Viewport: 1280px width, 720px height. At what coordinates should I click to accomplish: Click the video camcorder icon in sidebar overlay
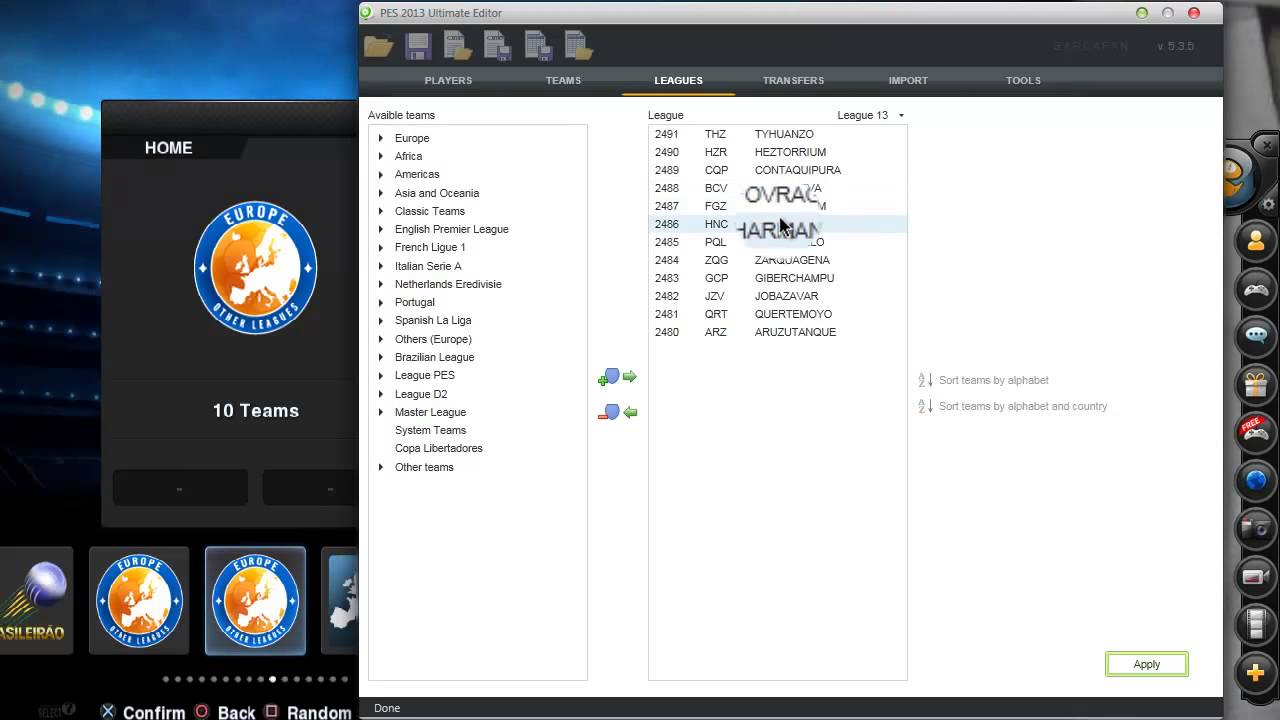1256,576
